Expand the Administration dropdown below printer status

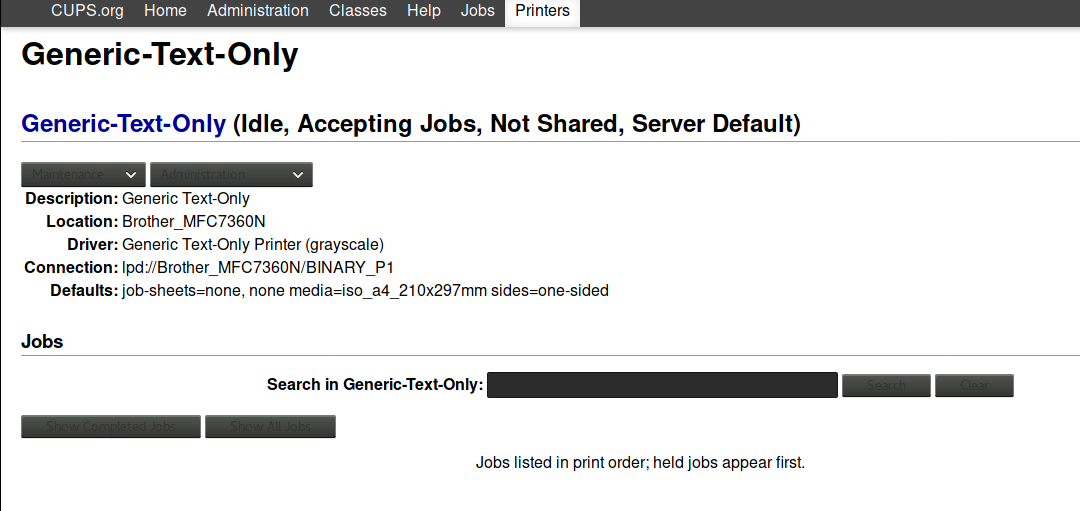click(x=231, y=175)
